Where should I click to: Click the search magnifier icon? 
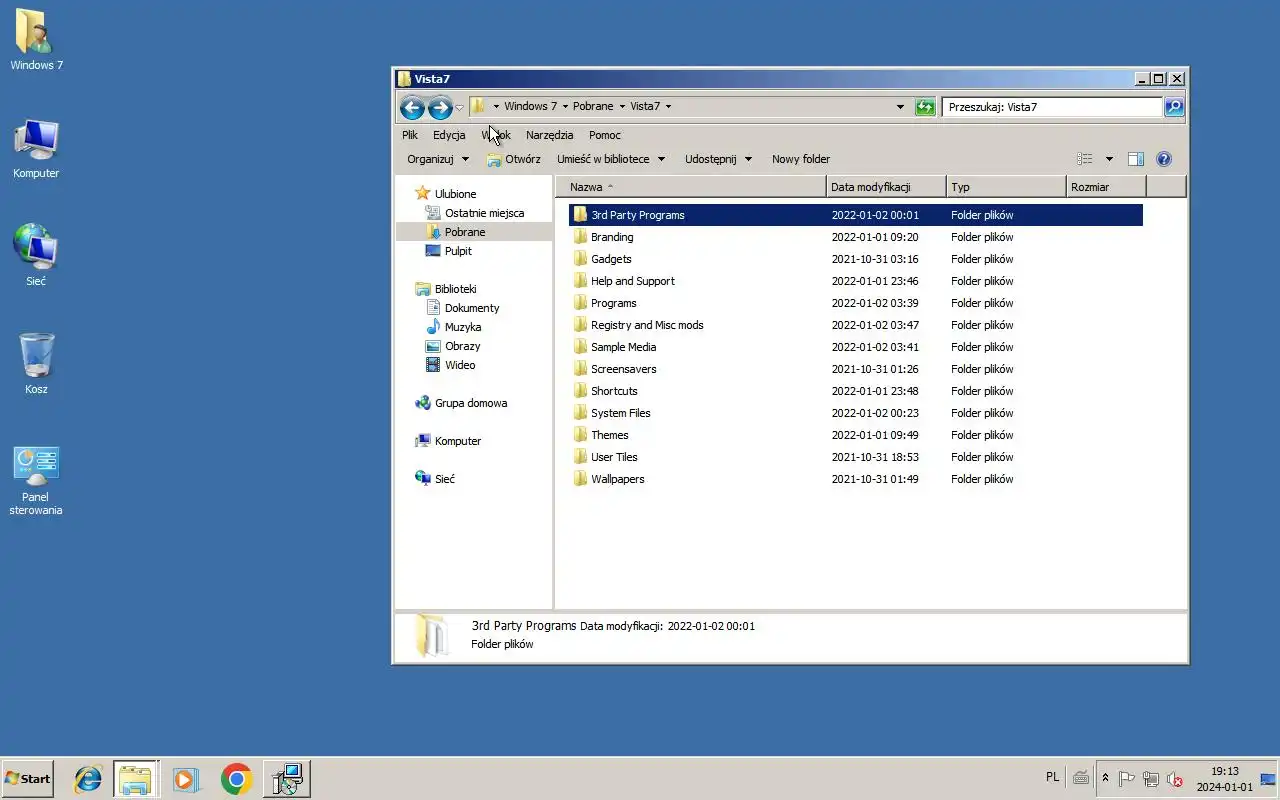pyautogui.click(x=1174, y=107)
